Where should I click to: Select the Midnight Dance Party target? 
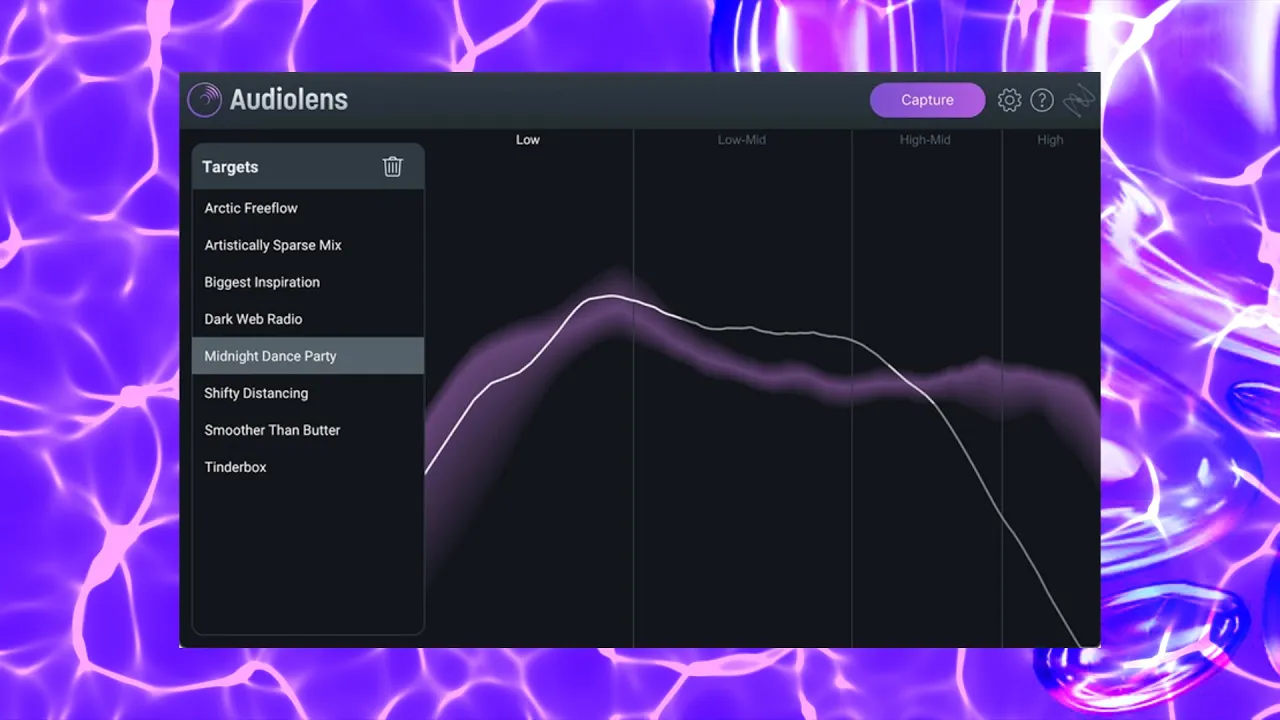click(x=308, y=356)
